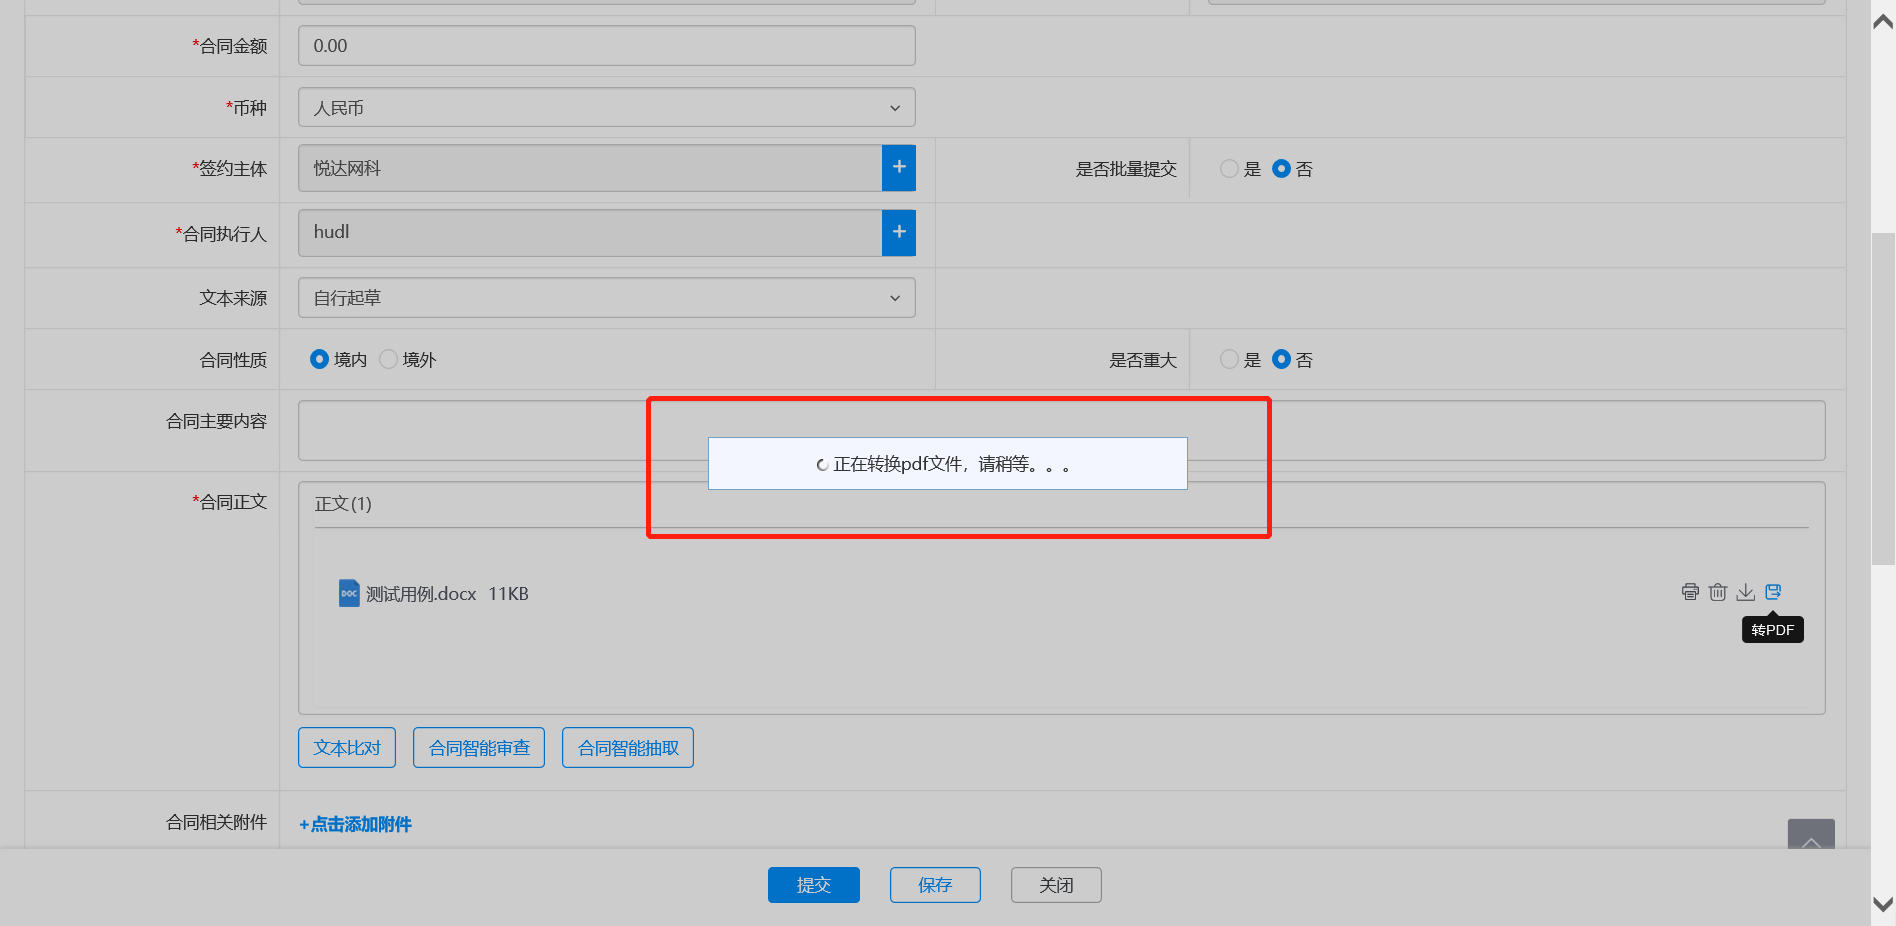
Task: Click the print icon for 测试用例.docx
Action: tap(1690, 592)
